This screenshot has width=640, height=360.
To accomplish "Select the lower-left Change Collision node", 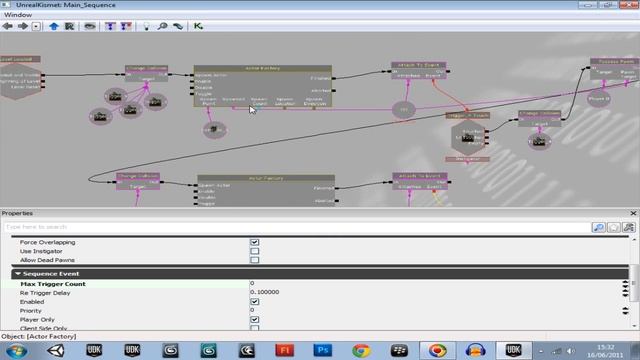I will (138, 181).
